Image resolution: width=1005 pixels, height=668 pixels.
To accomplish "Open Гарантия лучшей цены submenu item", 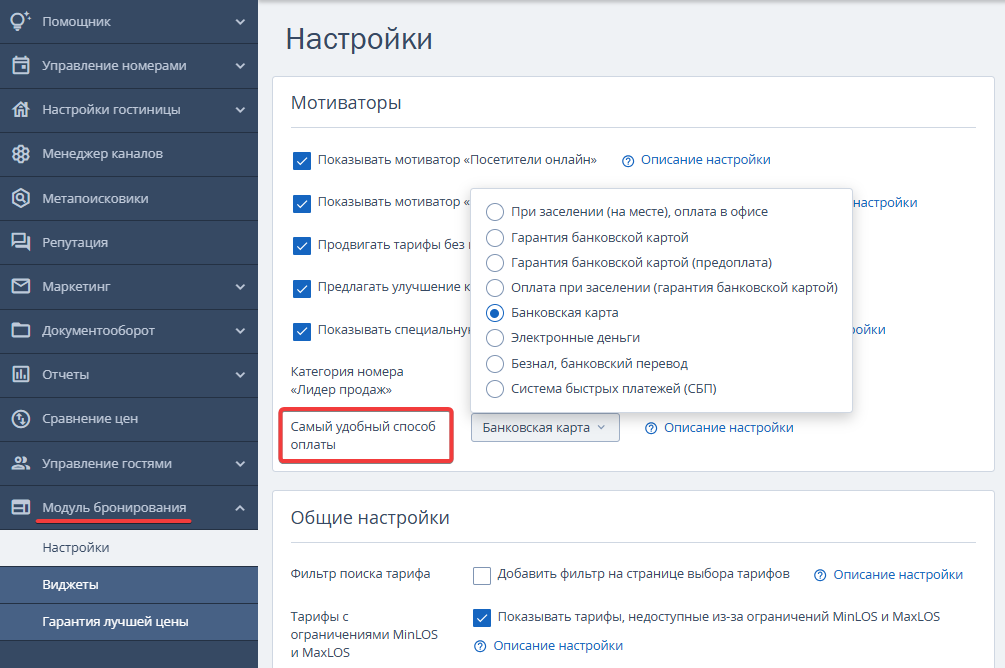I will [129, 622].
